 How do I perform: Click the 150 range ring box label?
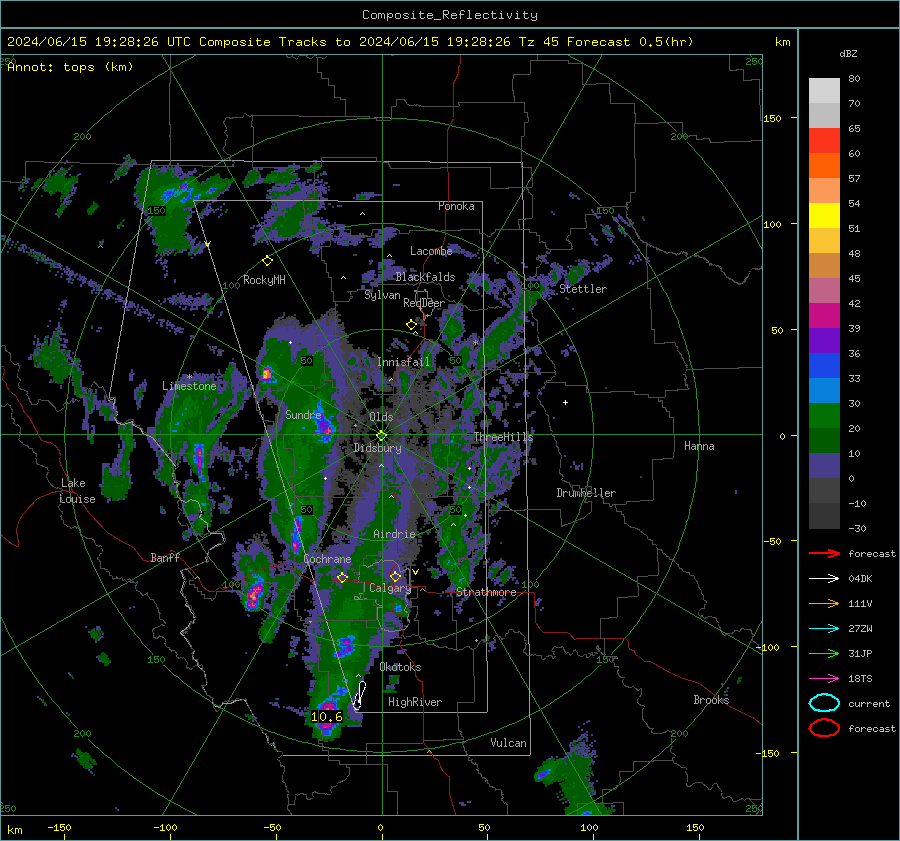click(x=156, y=211)
